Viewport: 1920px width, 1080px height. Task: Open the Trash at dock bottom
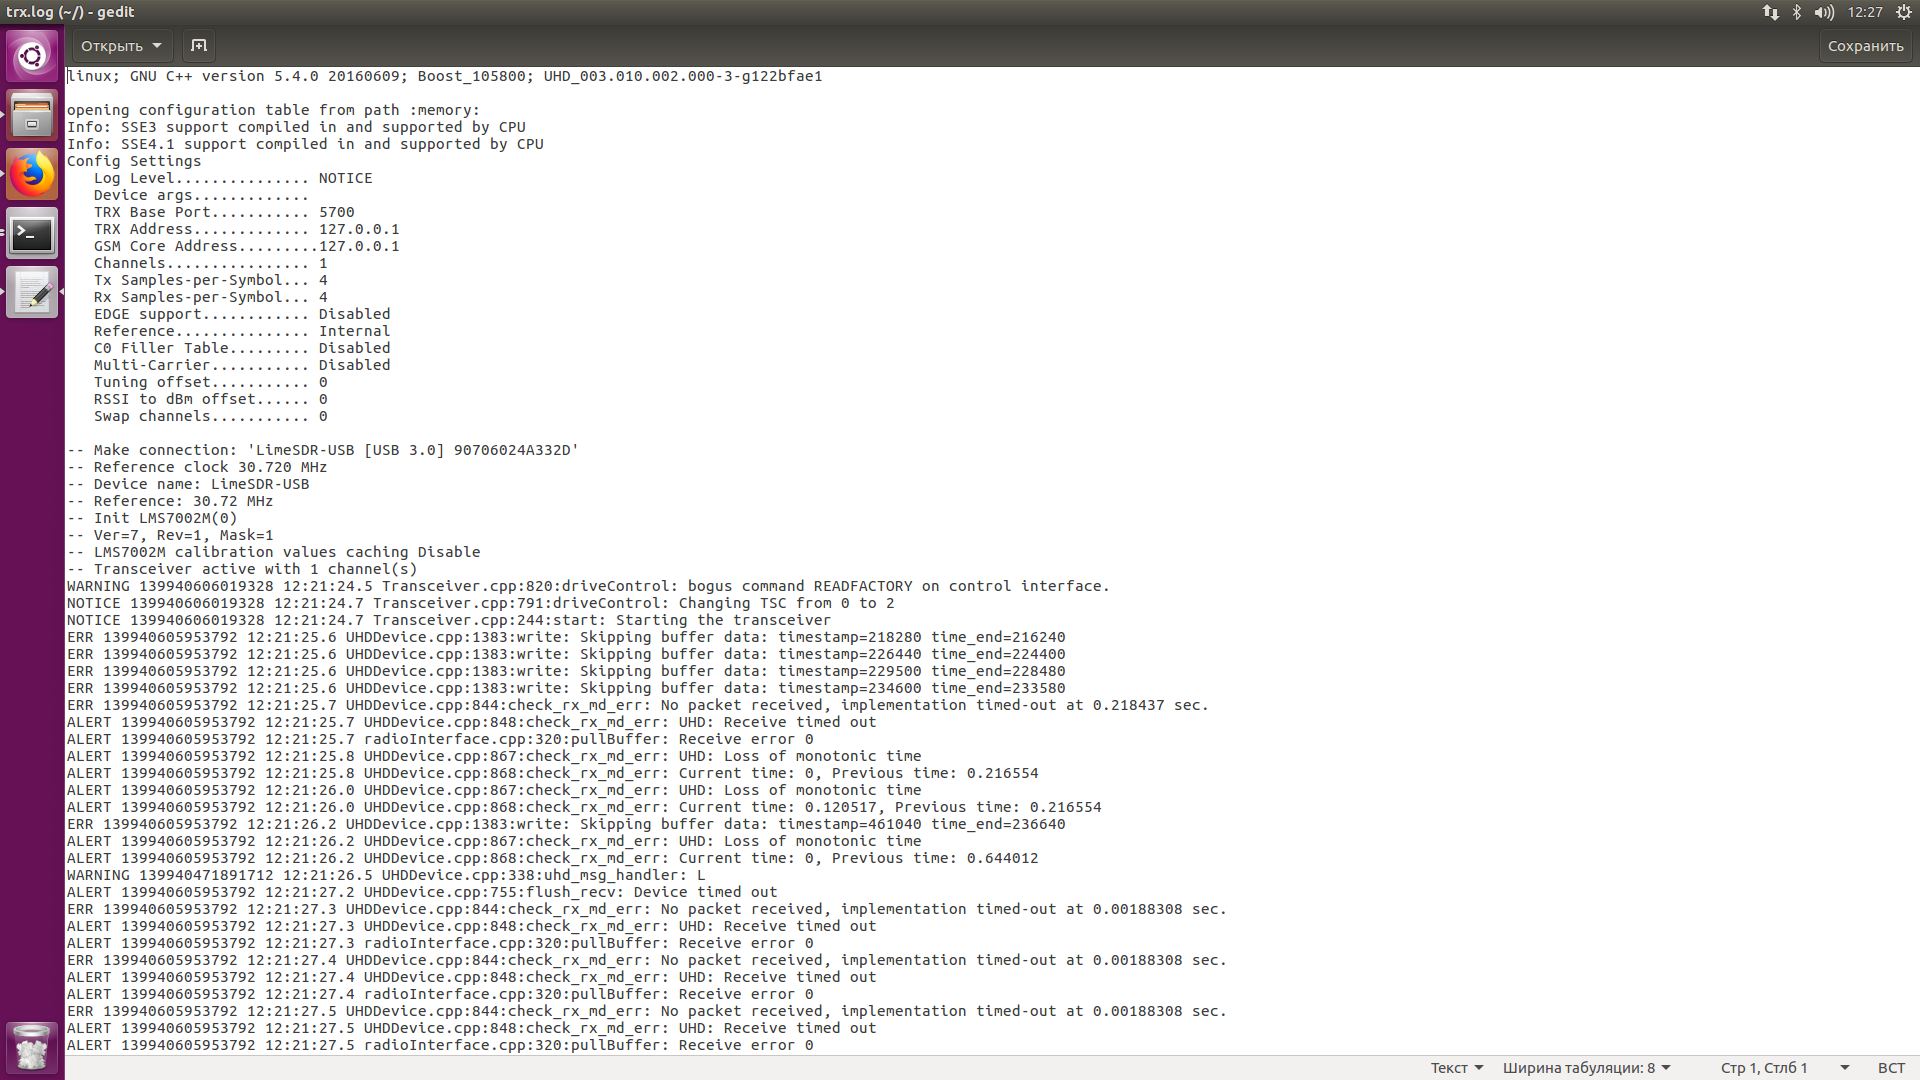[x=32, y=1046]
